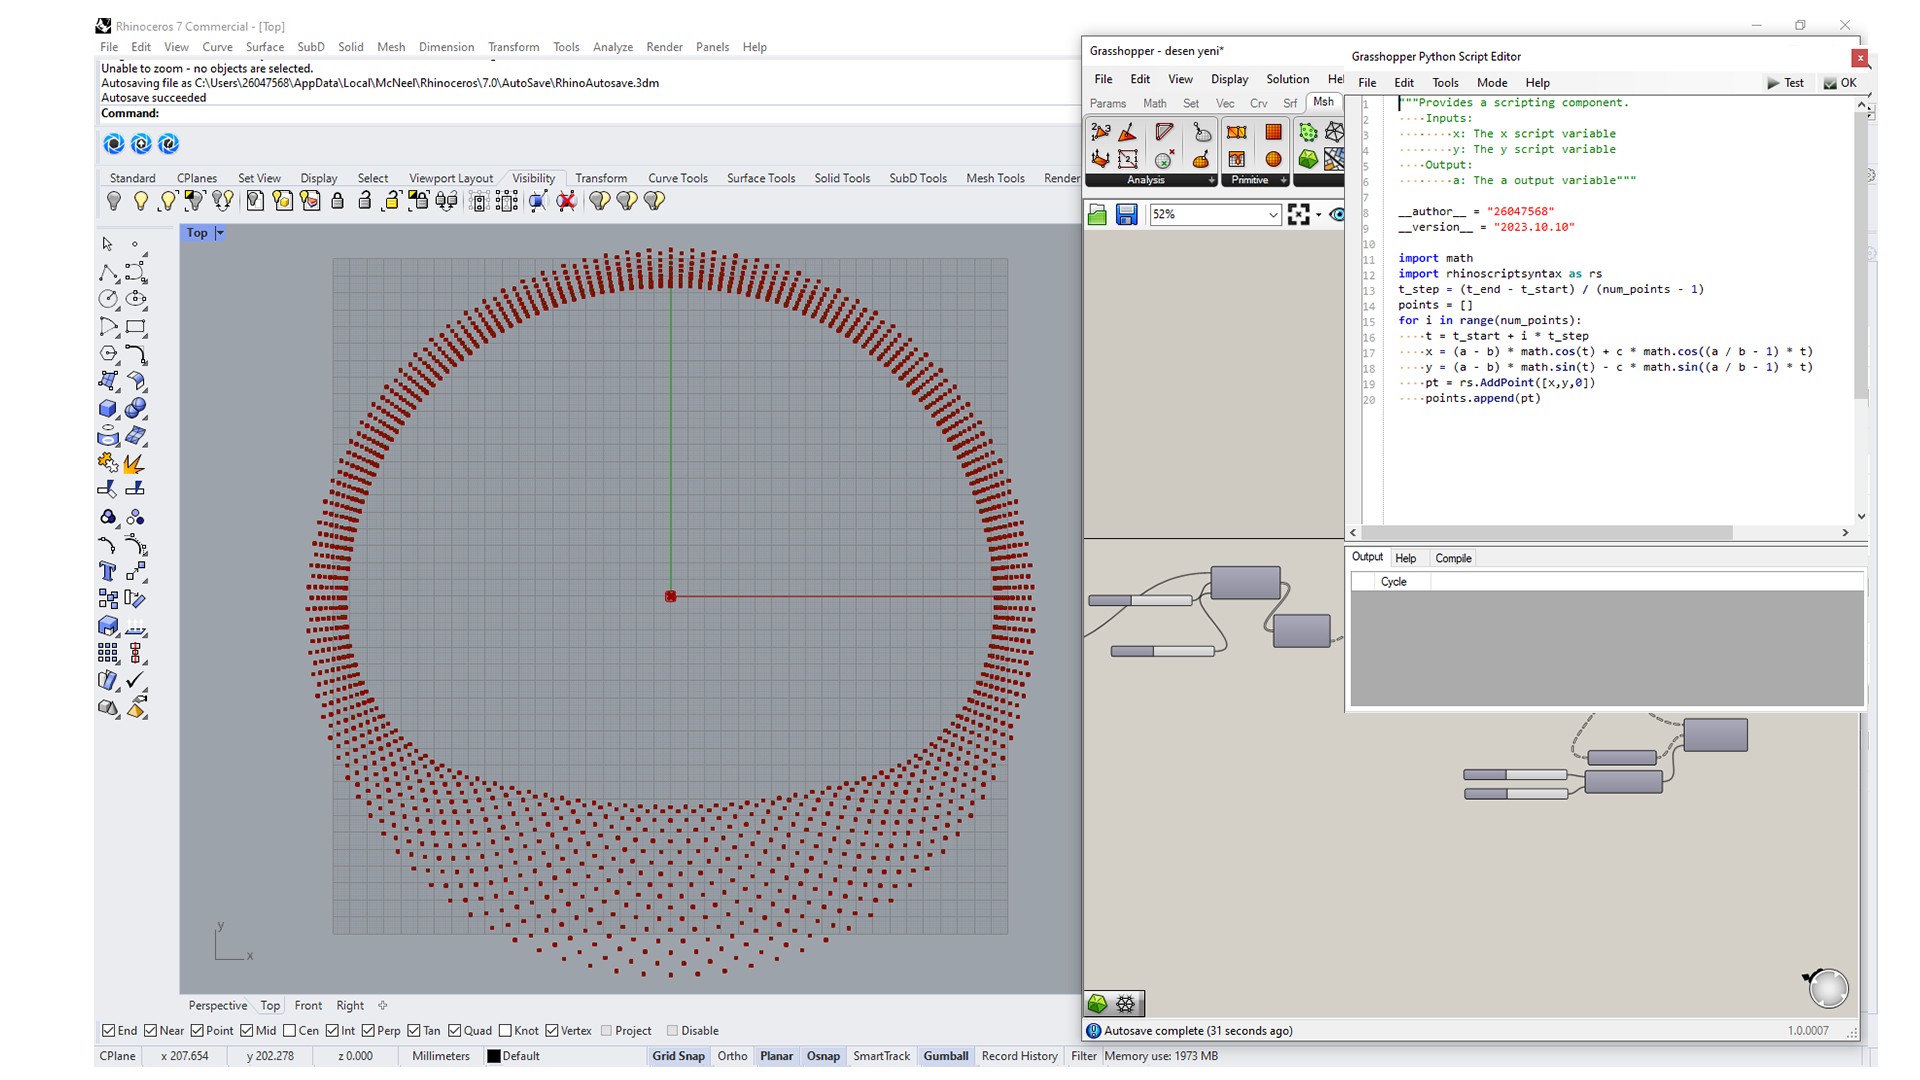Toggle the Cen osnap checkbox
The width and height of the screenshot is (1920, 1080).
[x=290, y=1031]
